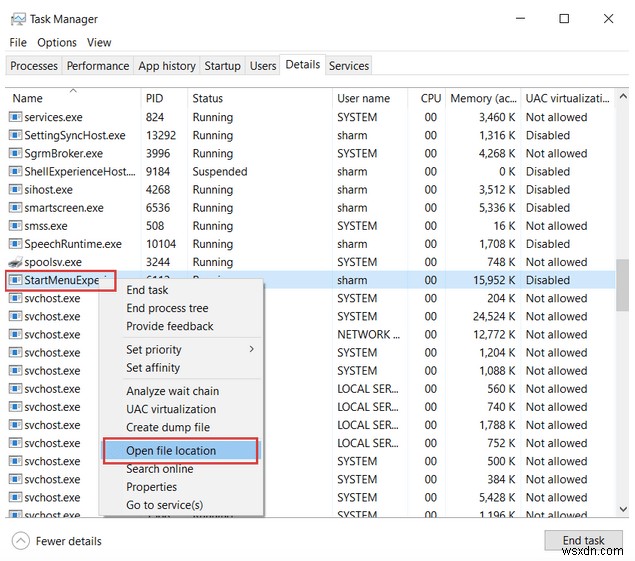Click the Task Manager title bar icon
The image size is (635, 561).
pyautogui.click(x=18, y=19)
